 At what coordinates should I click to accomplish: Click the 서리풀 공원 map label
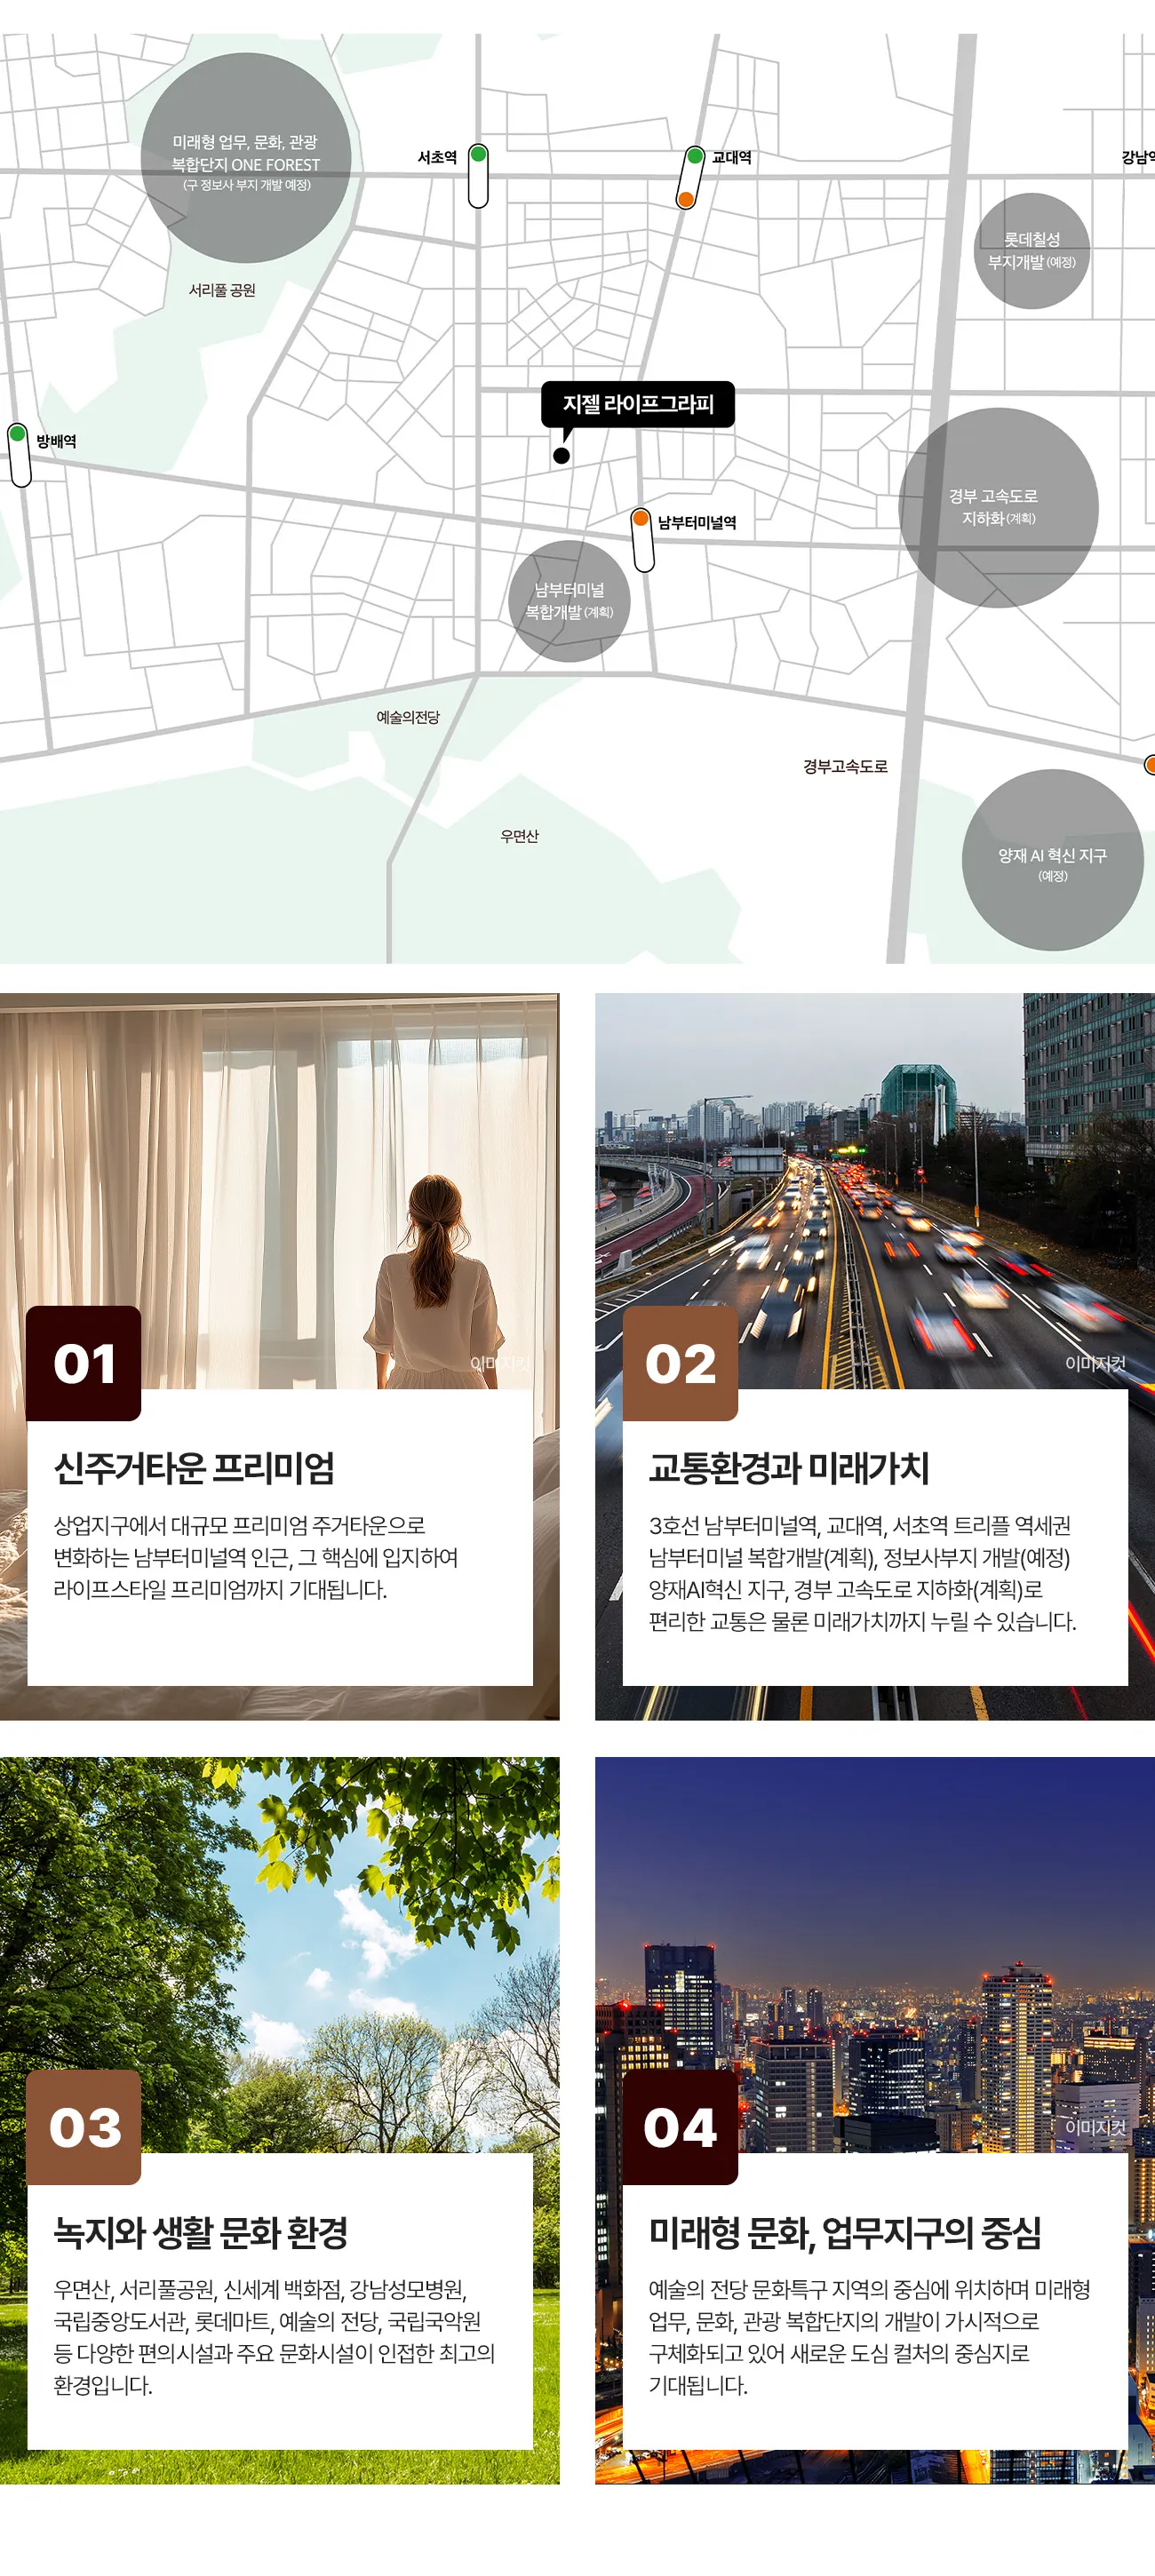222,290
